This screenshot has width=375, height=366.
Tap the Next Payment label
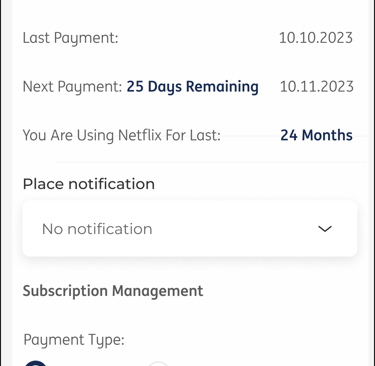click(x=72, y=87)
